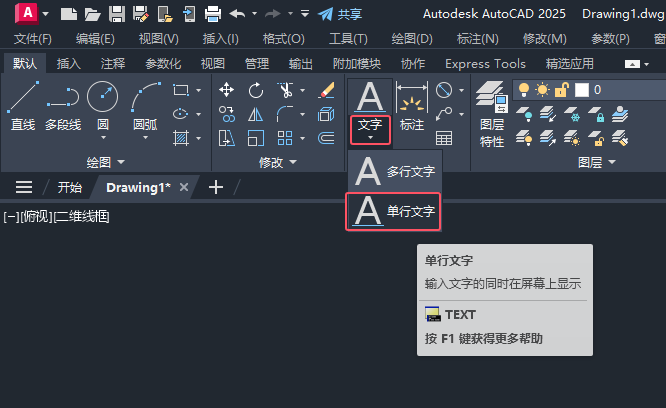The image size is (666, 408).
Task: Click the Save icon in quick access toolbar
Action: (x=117, y=14)
